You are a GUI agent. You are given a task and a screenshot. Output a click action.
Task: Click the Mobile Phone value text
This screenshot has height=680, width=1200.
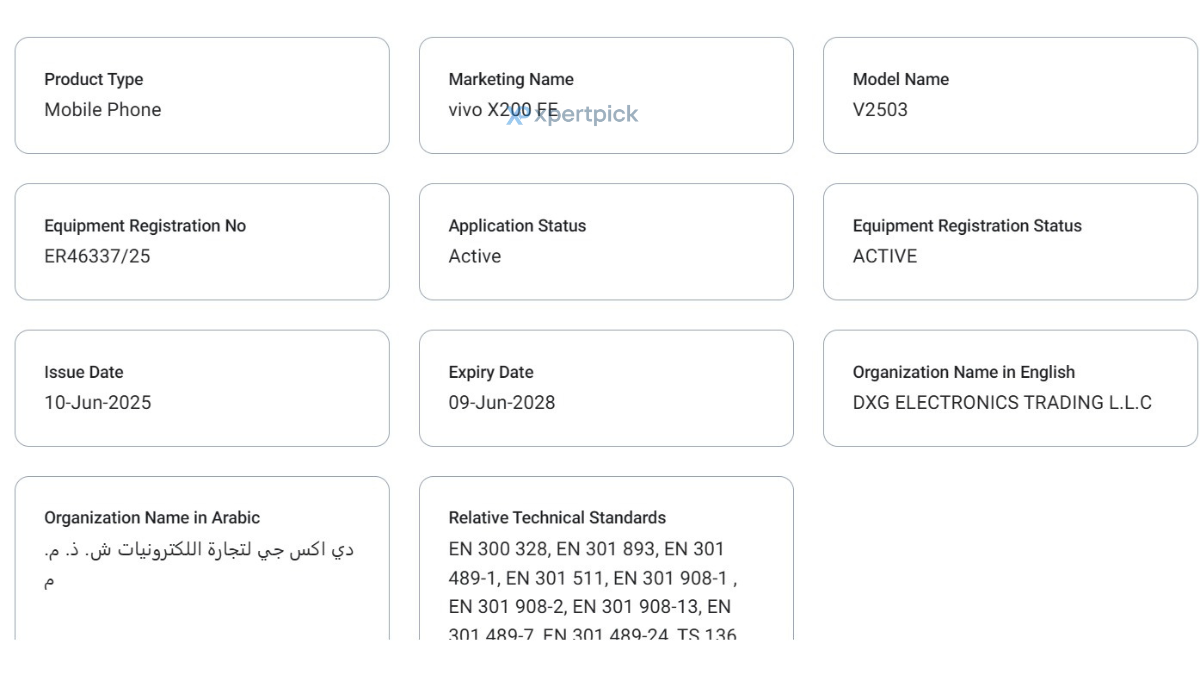tap(103, 110)
